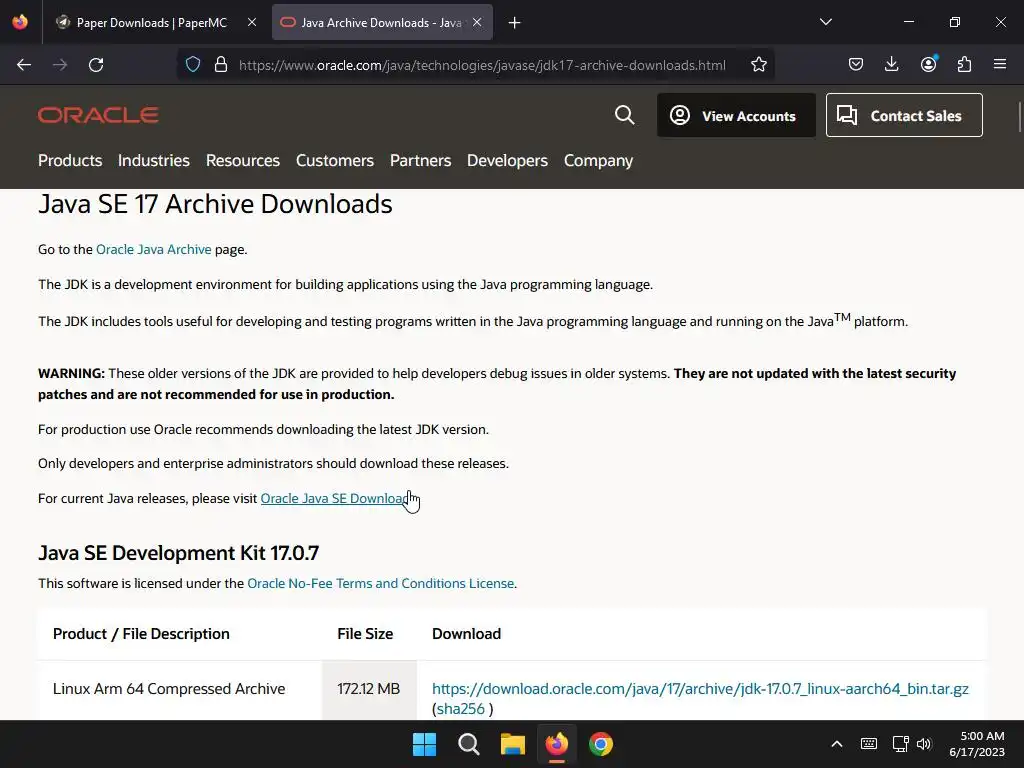
Task: Open a new tab with the plus button
Action: pos(515,23)
